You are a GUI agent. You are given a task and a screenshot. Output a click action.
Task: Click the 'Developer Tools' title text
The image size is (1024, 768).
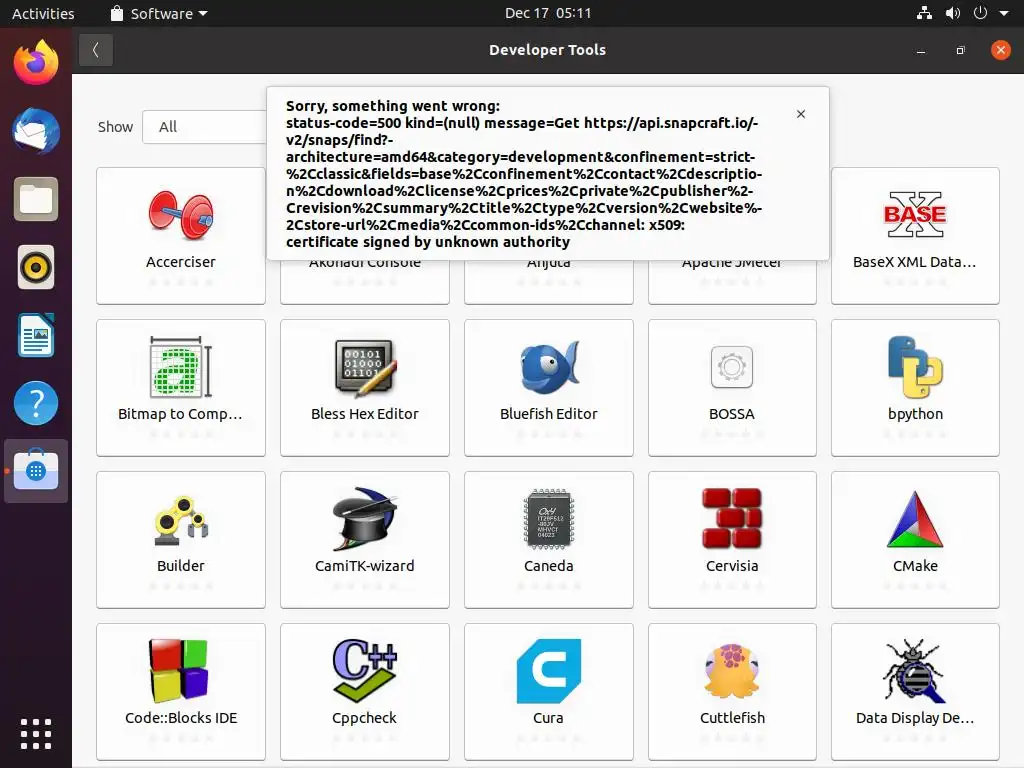pos(547,50)
